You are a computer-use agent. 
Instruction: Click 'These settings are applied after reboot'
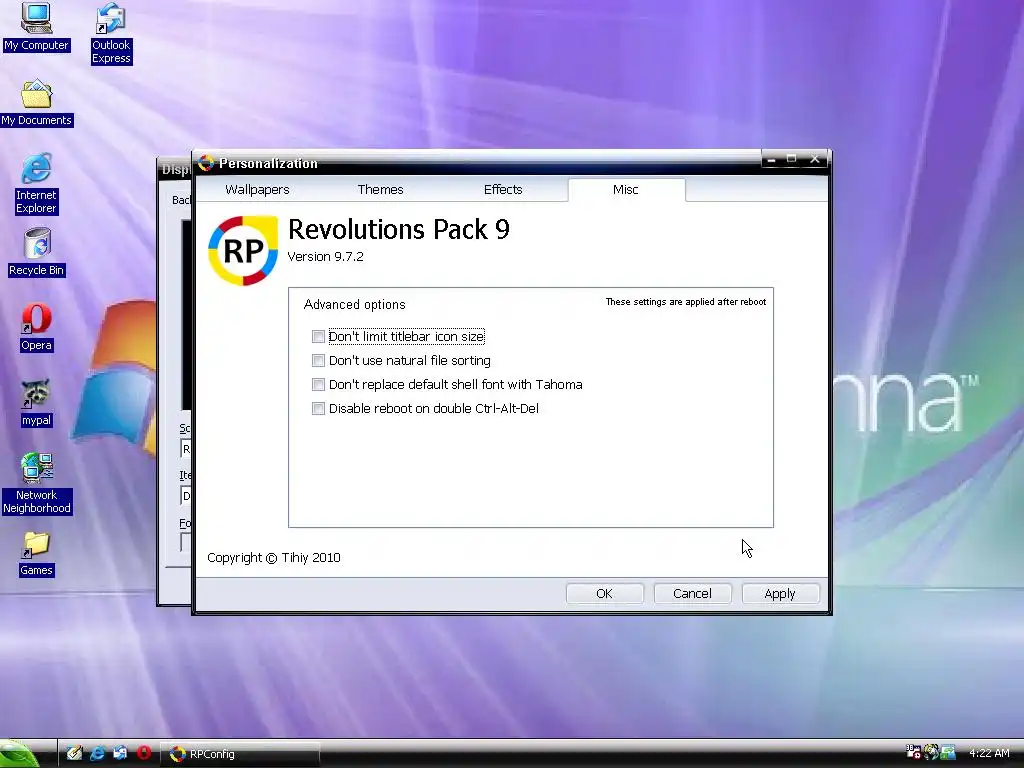(686, 302)
